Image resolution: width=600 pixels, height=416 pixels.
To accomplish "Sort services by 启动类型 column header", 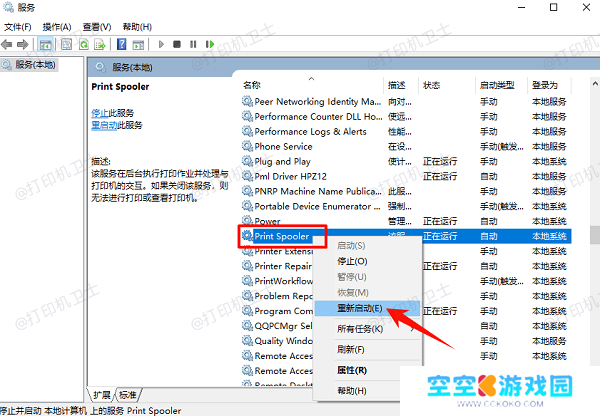I will 496,85.
